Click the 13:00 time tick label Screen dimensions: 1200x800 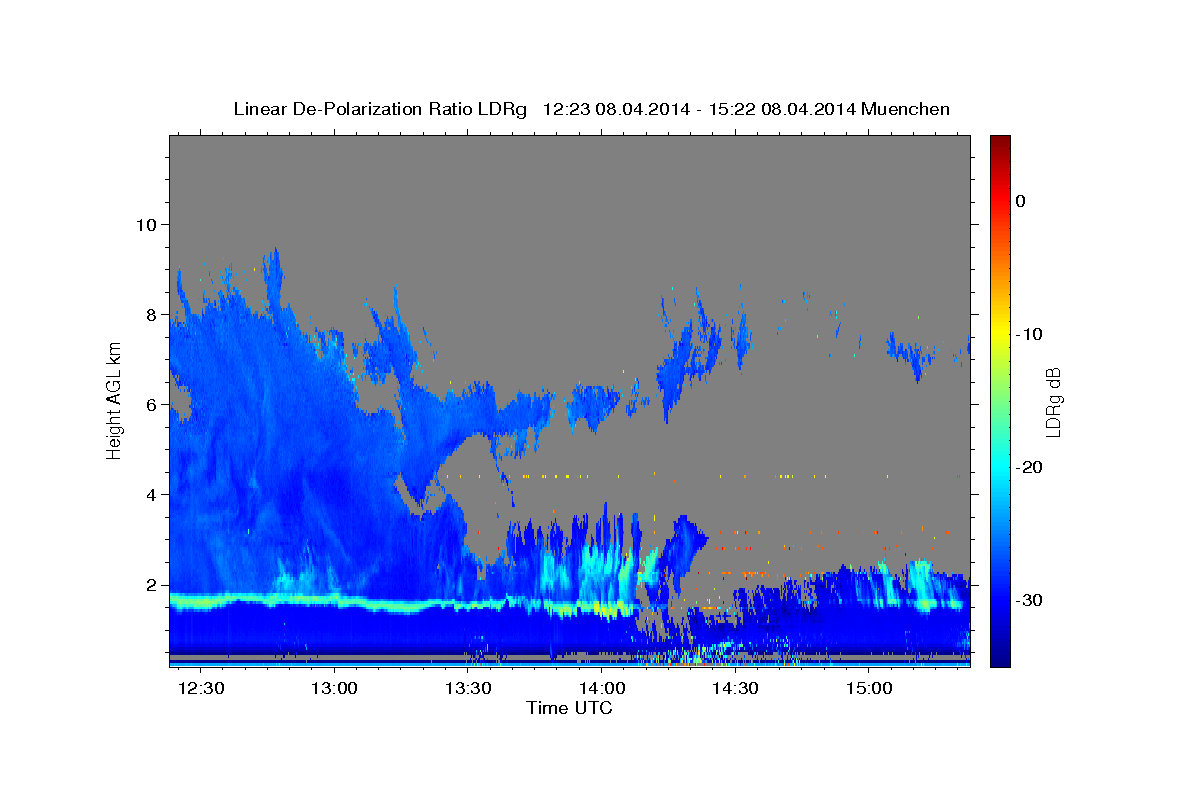point(335,689)
